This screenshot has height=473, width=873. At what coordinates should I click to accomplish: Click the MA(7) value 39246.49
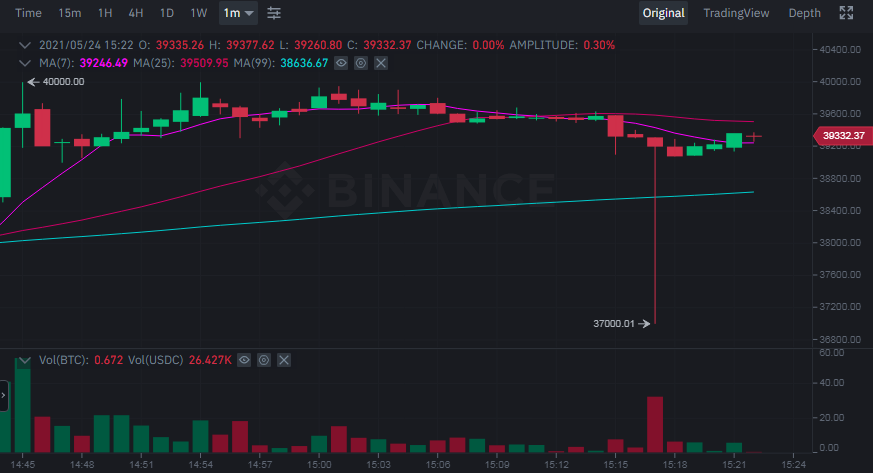tap(104, 63)
